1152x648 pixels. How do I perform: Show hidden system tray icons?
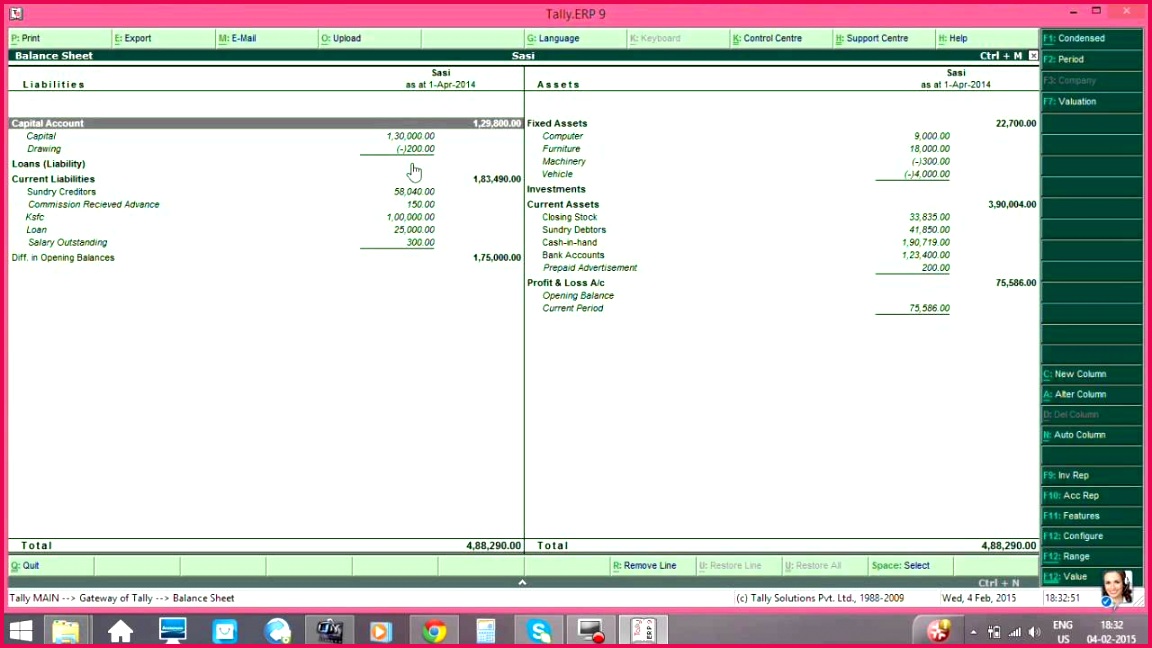(x=973, y=632)
